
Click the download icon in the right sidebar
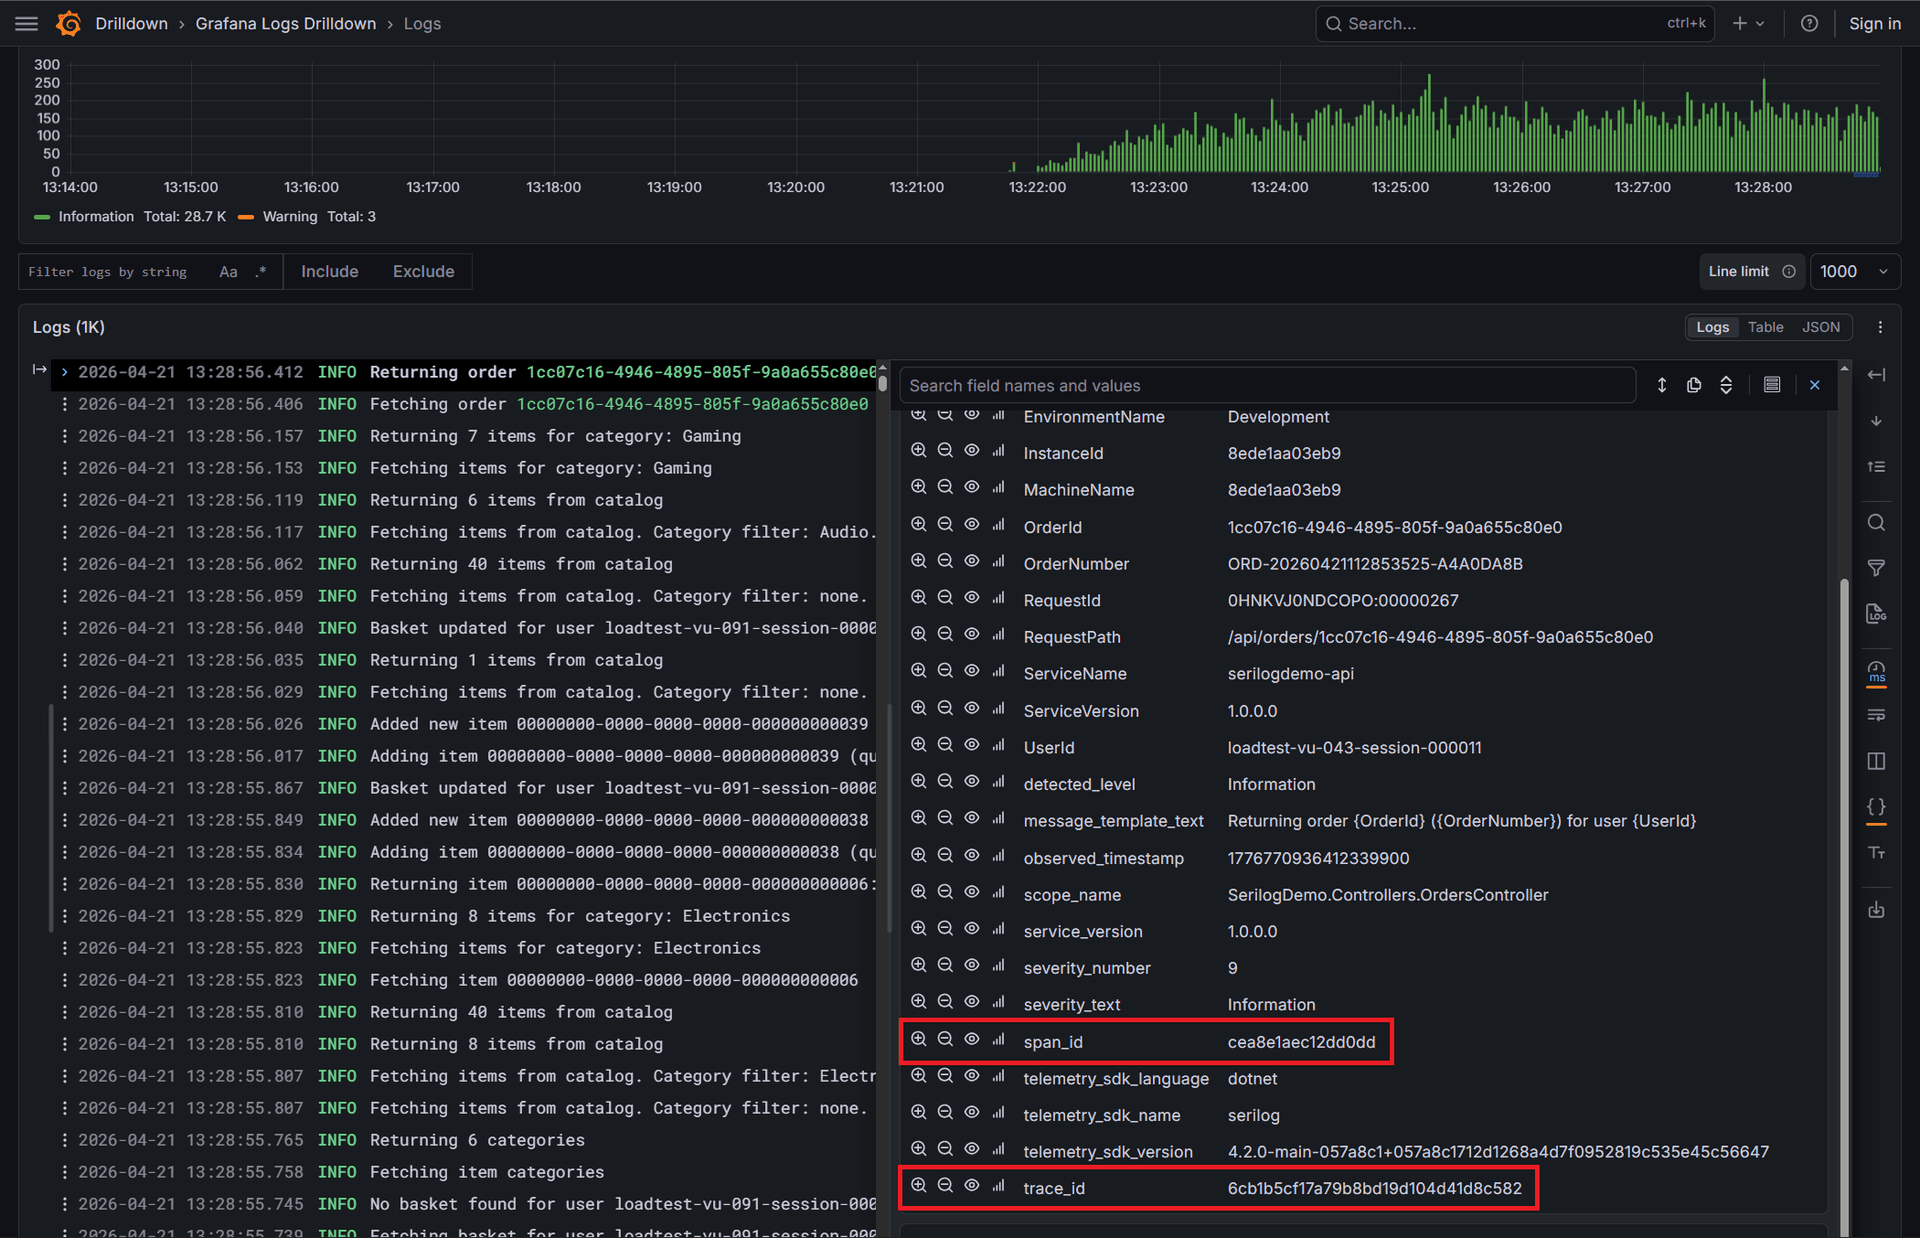coord(1877,909)
